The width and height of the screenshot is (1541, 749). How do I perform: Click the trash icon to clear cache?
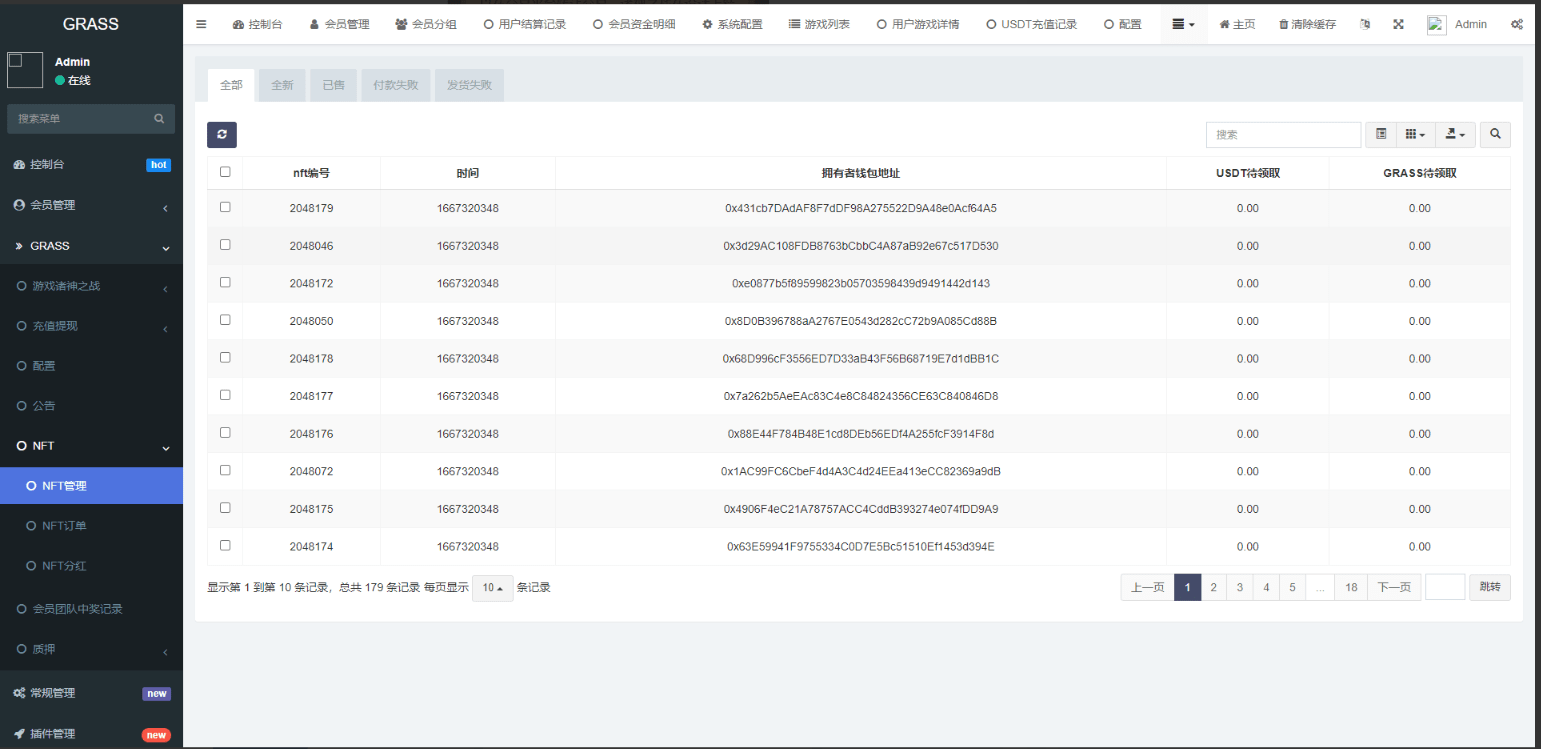click(1284, 24)
